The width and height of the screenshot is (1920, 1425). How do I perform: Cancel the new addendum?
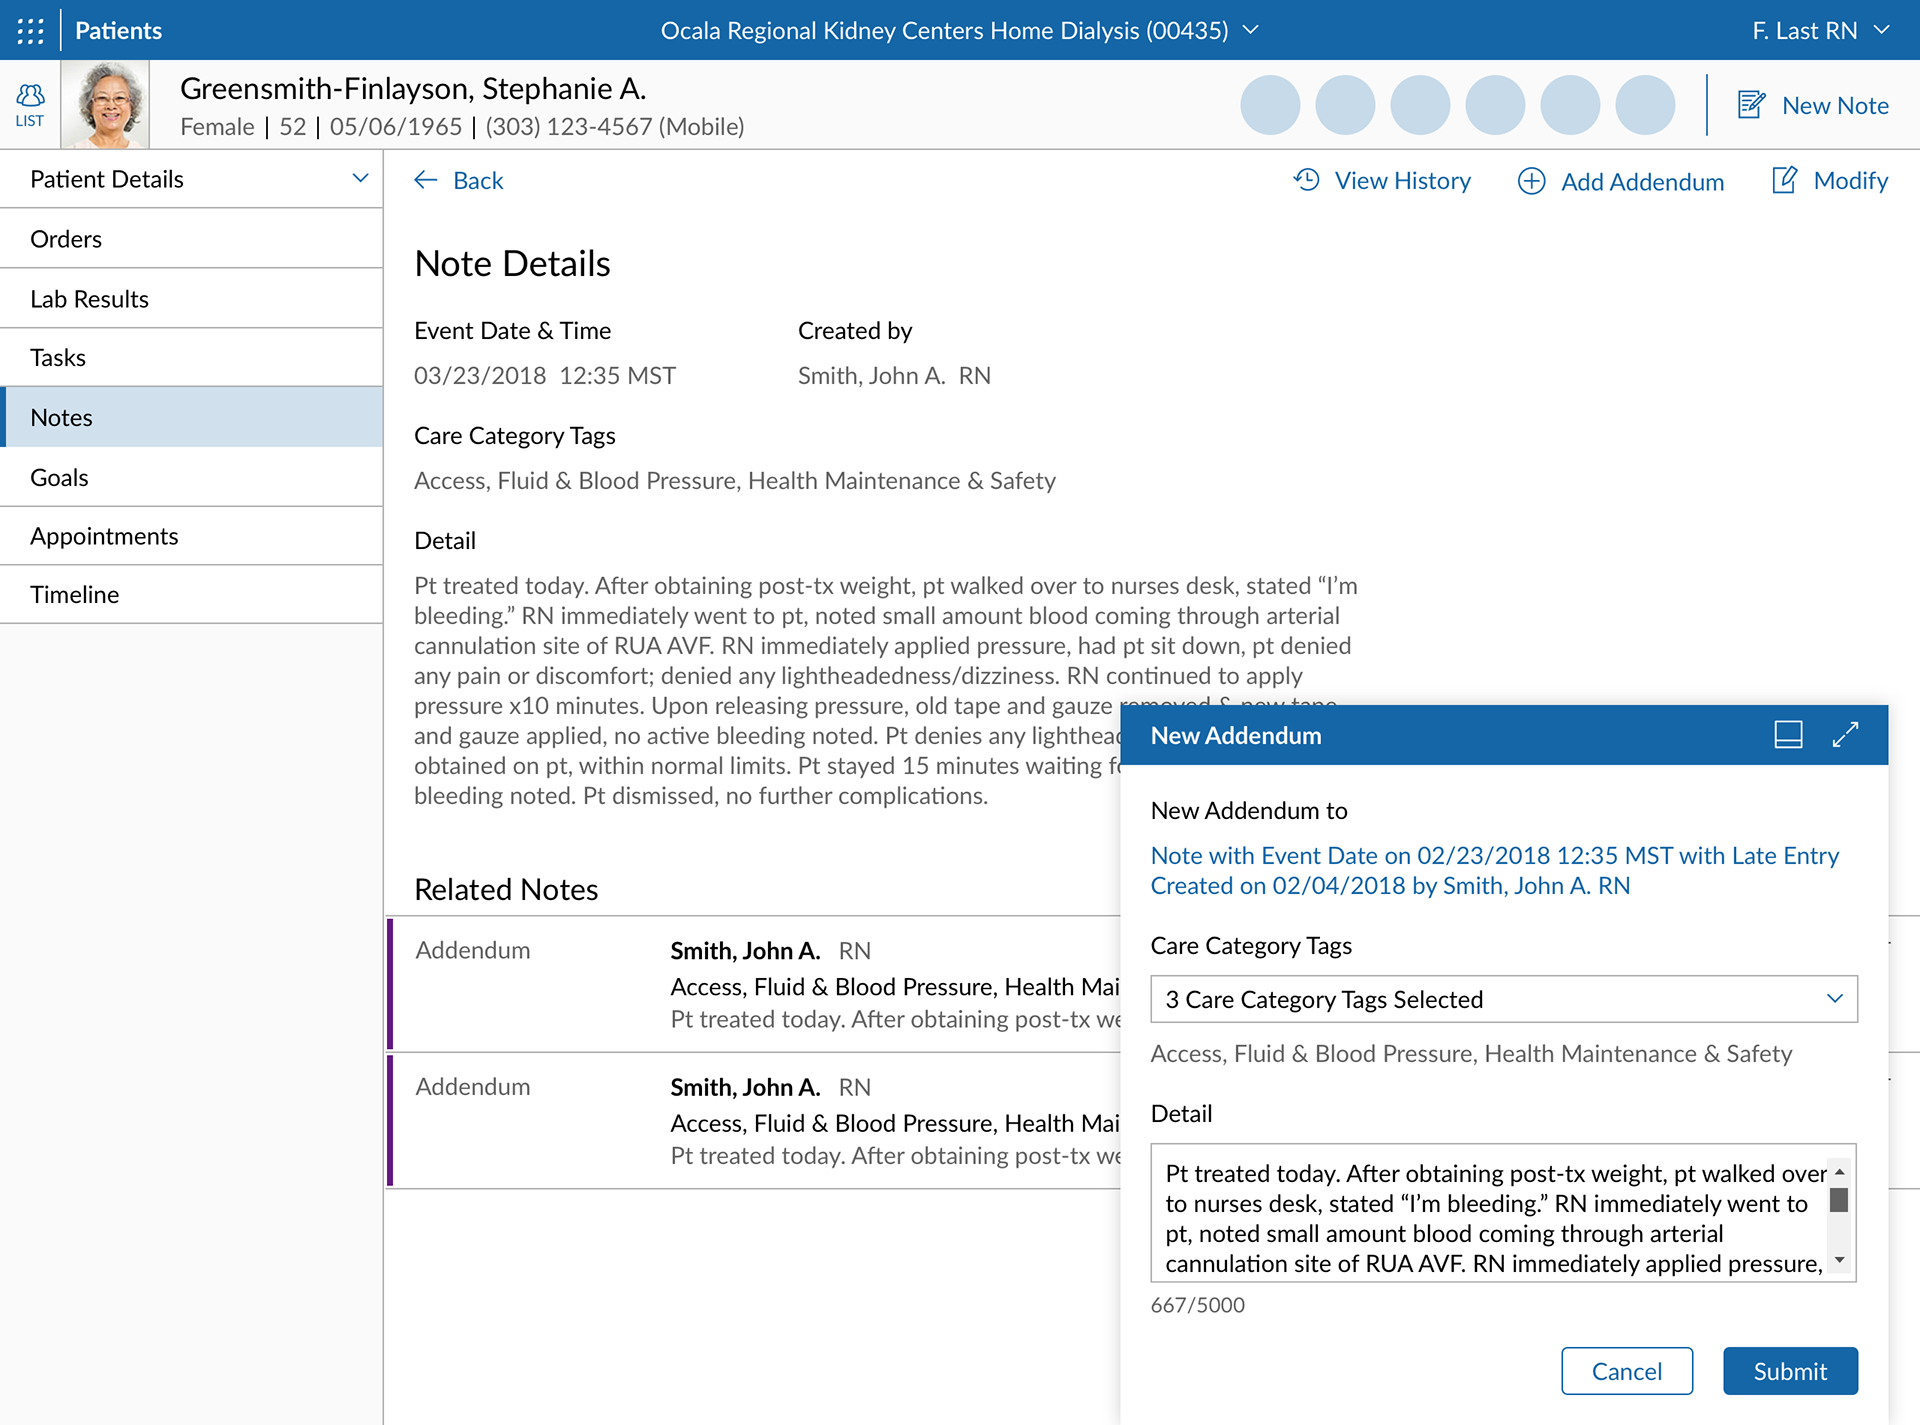1627,1371
